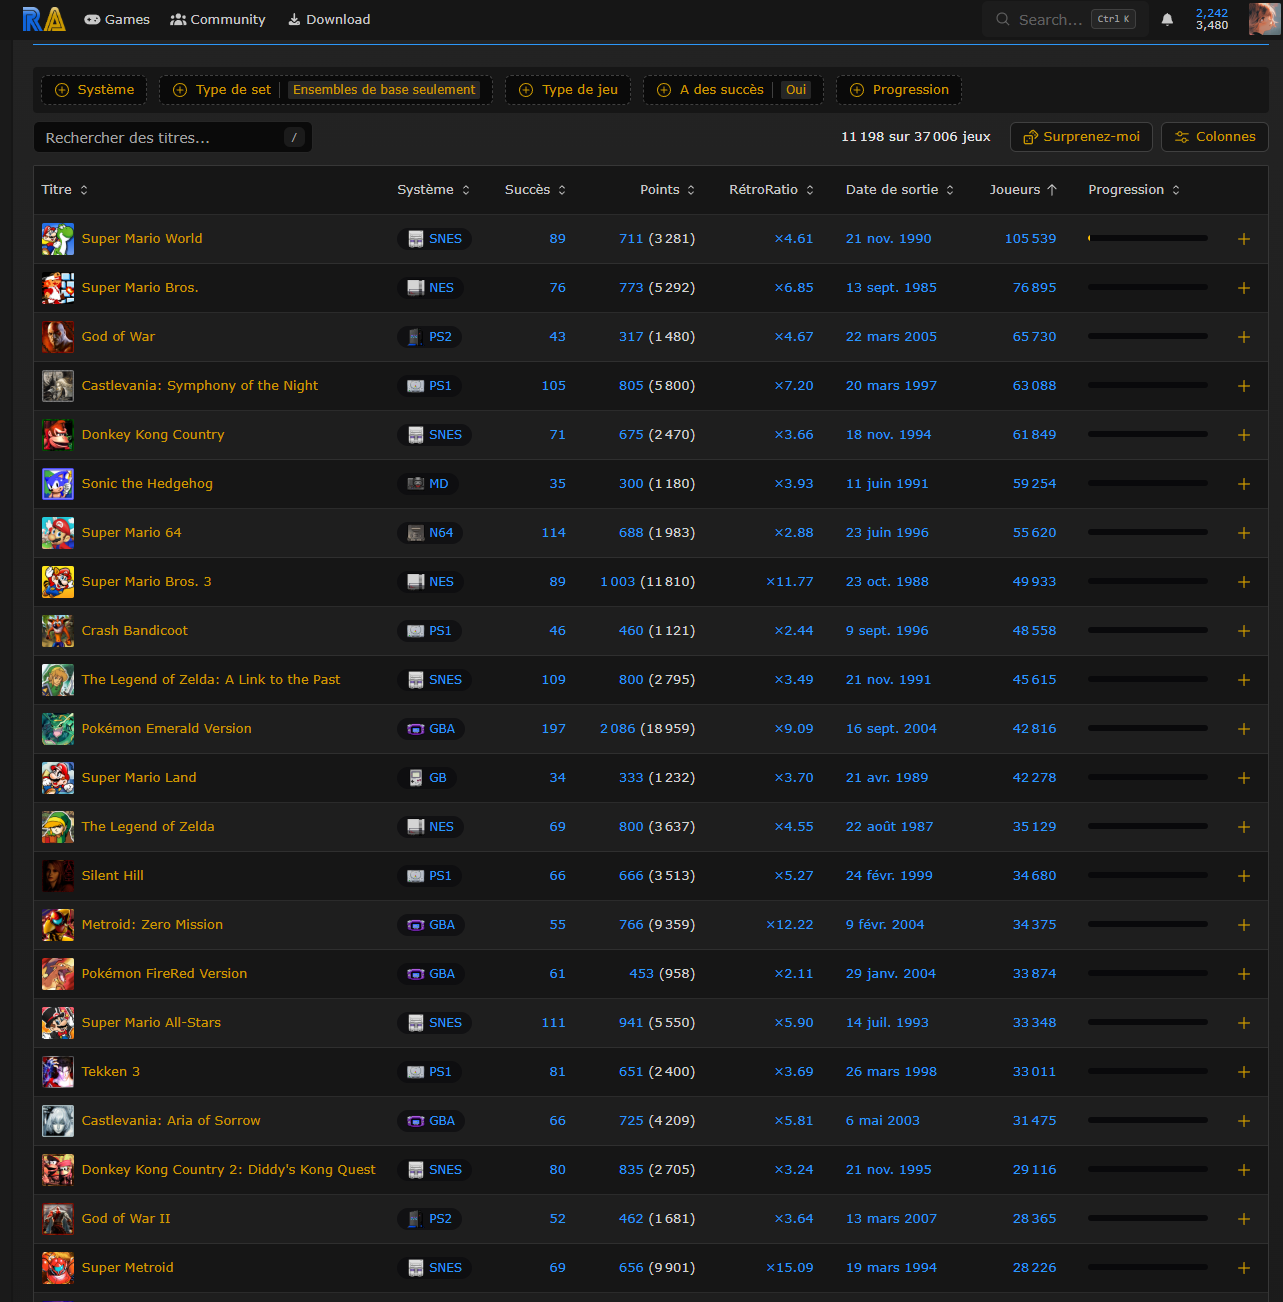The height and width of the screenshot is (1302, 1283).
Task: Click PS2 system badge for God of War
Action: tap(429, 337)
